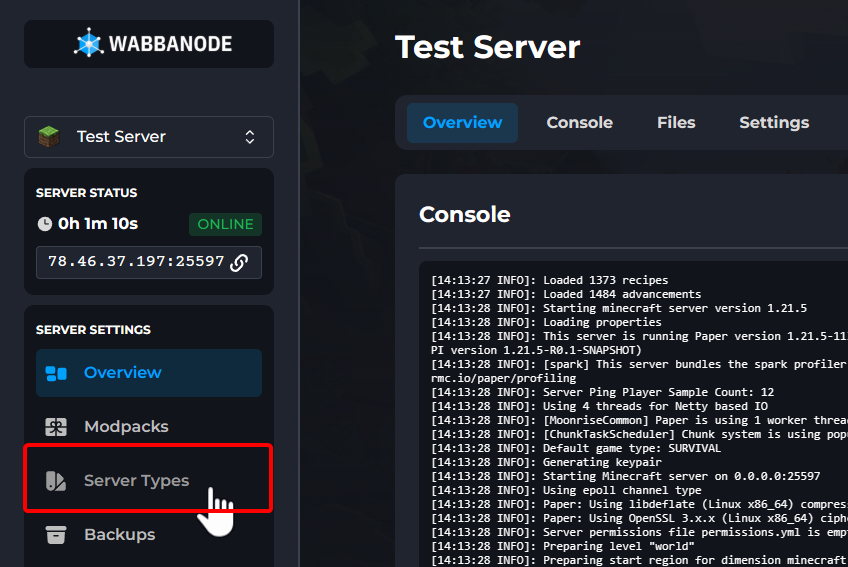Click the server address field 78.46.37.197:25597
The image size is (848, 567).
(149, 262)
